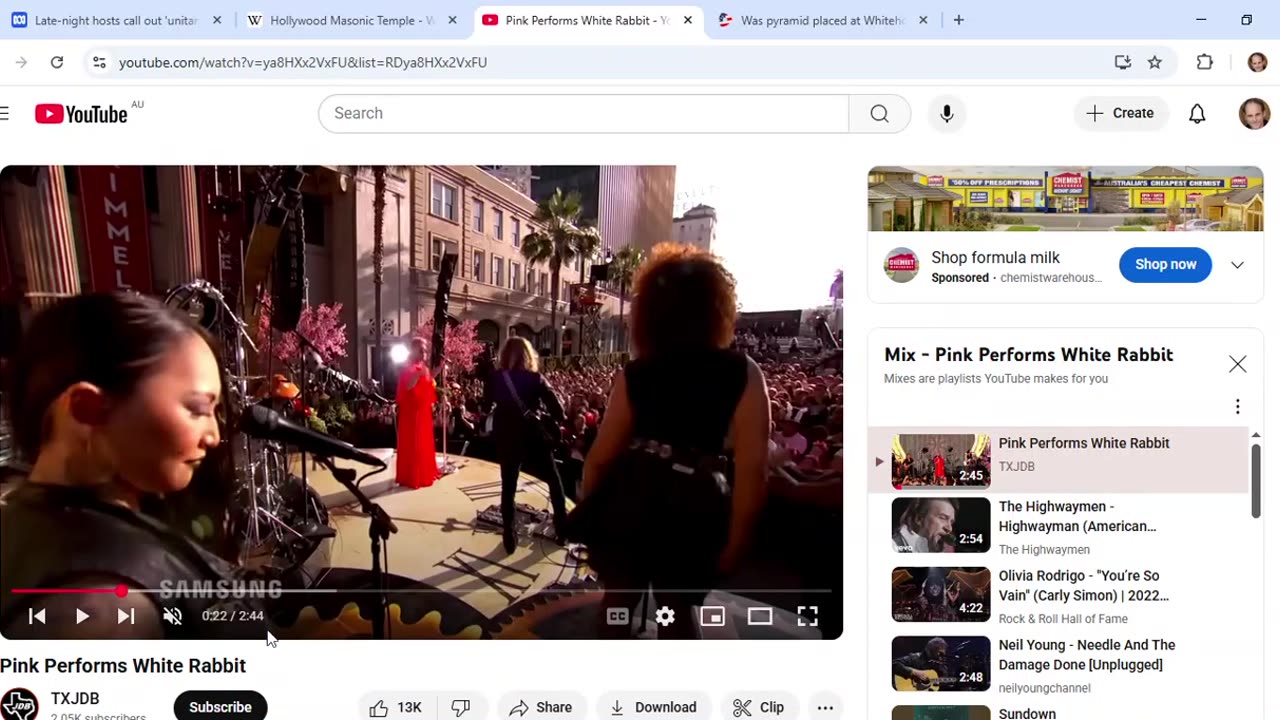The height and width of the screenshot is (720, 1280).
Task: Open the TXJDB channel link
Action: point(75,699)
